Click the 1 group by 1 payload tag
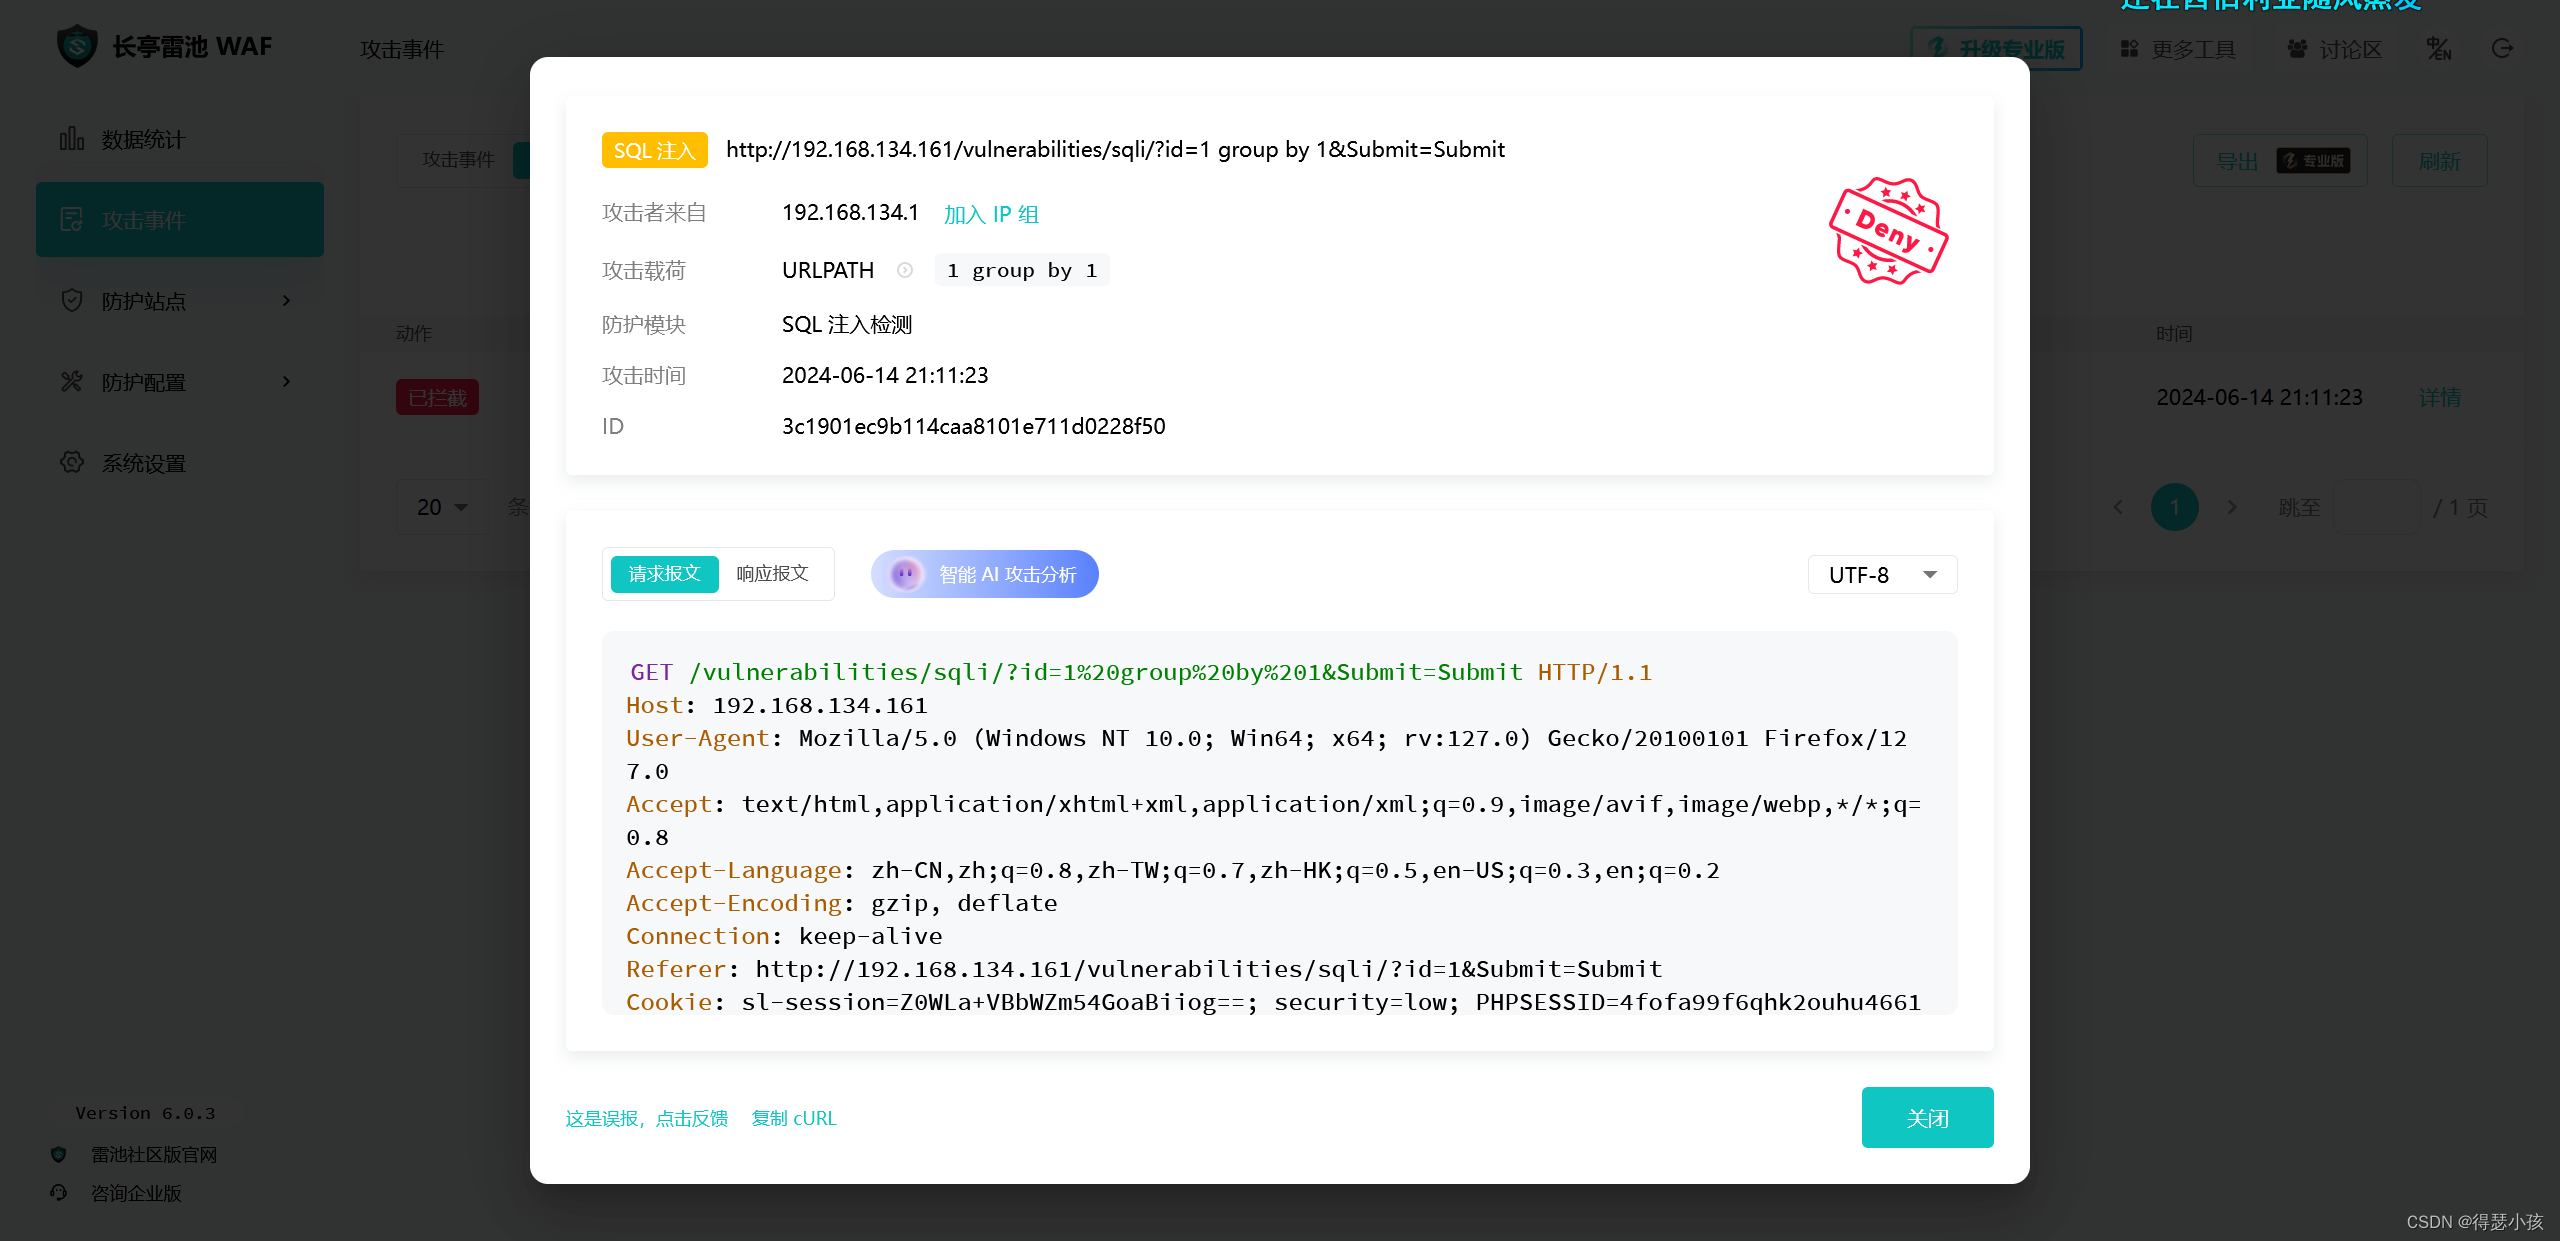The height and width of the screenshot is (1241, 2560). pyautogui.click(x=1021, y=270)
